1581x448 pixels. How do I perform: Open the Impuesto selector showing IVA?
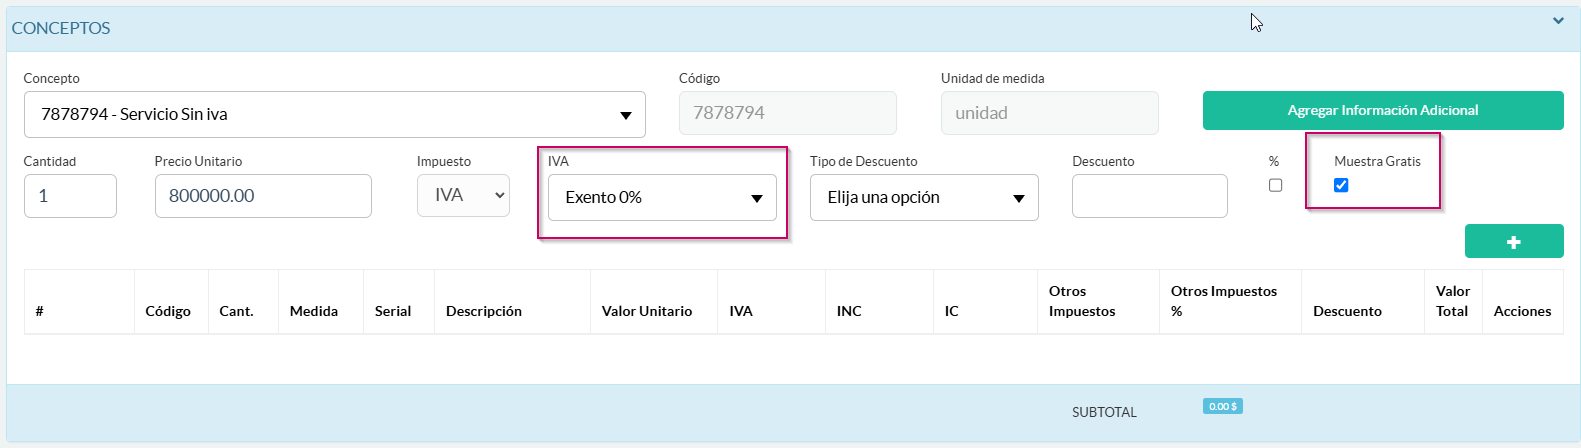tap(463, 196)
